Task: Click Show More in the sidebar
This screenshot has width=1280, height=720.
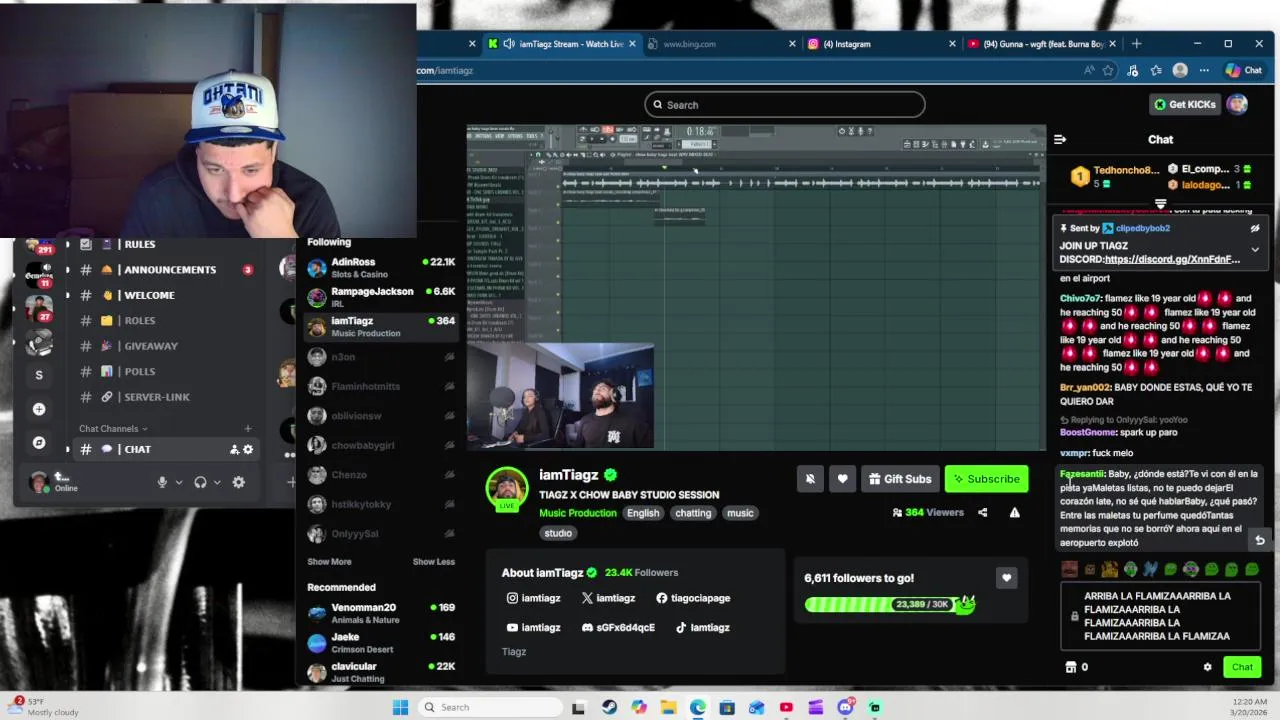Action: click(x=329, y=562)
